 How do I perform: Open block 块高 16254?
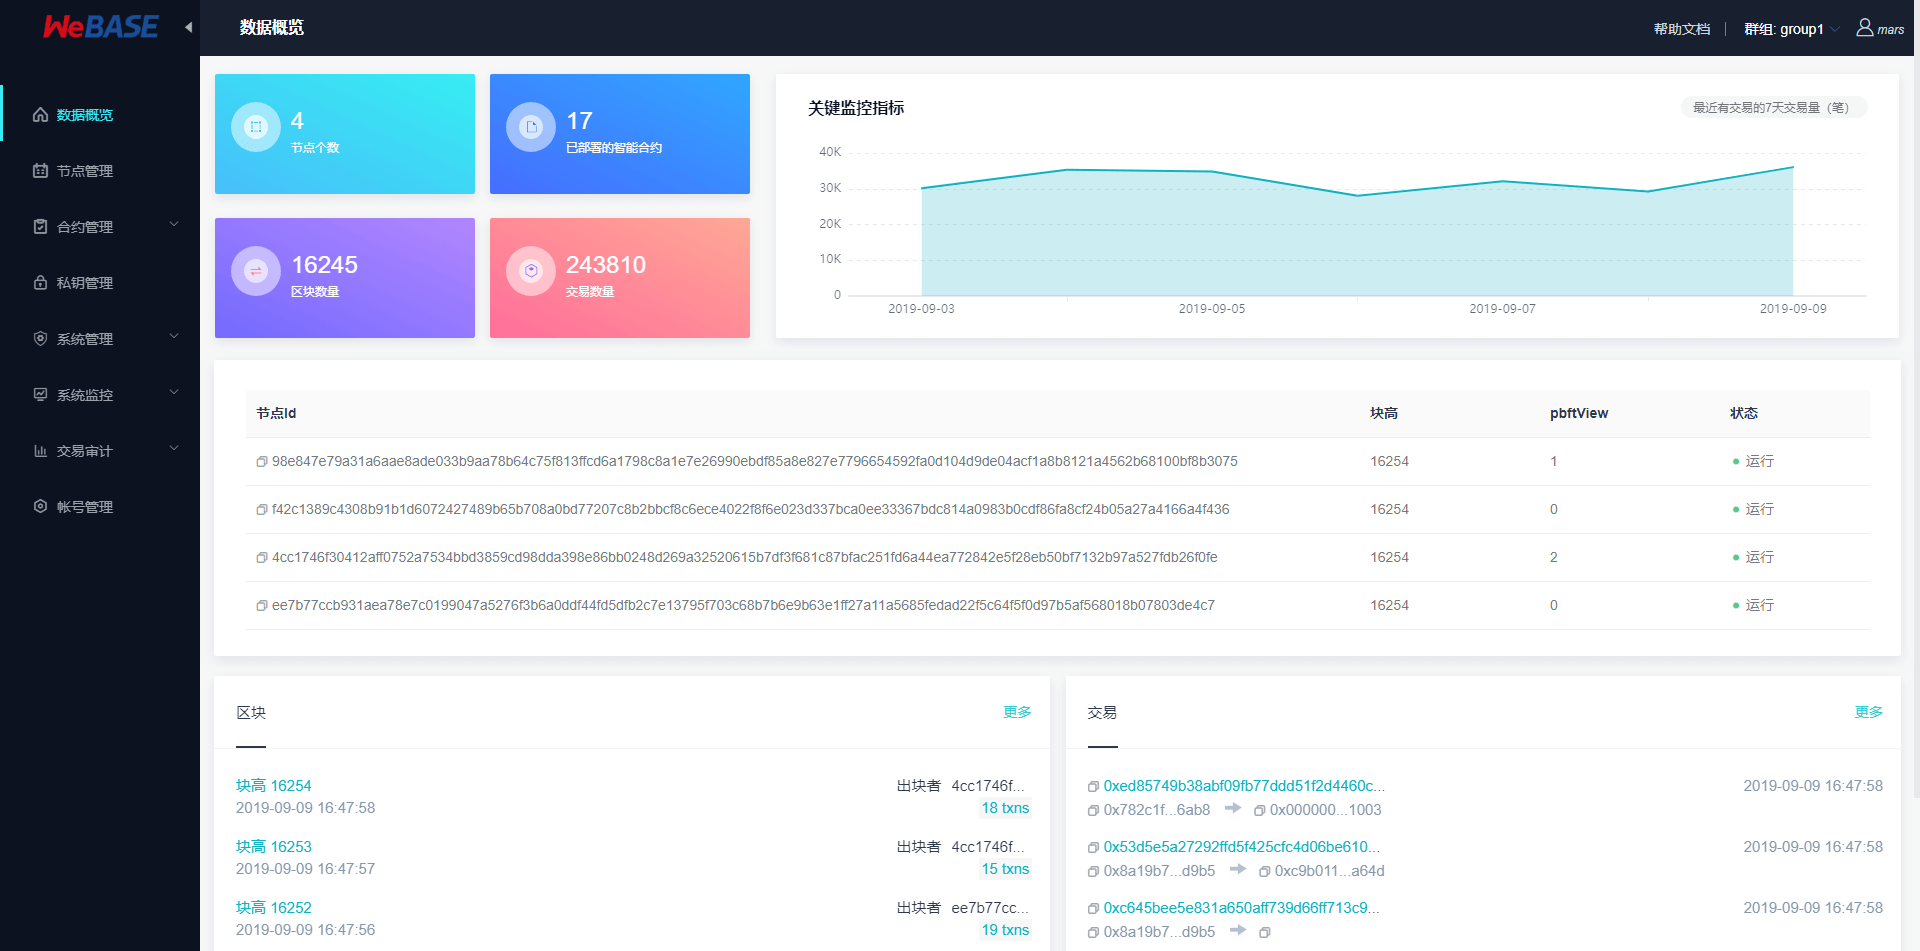[x=274, y=786]
